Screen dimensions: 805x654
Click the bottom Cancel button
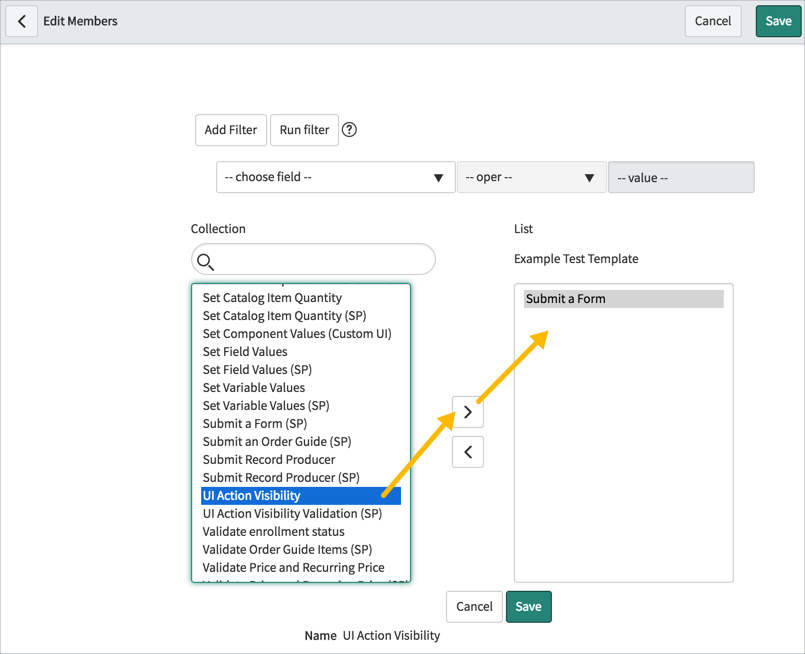[x=473, y=606]
